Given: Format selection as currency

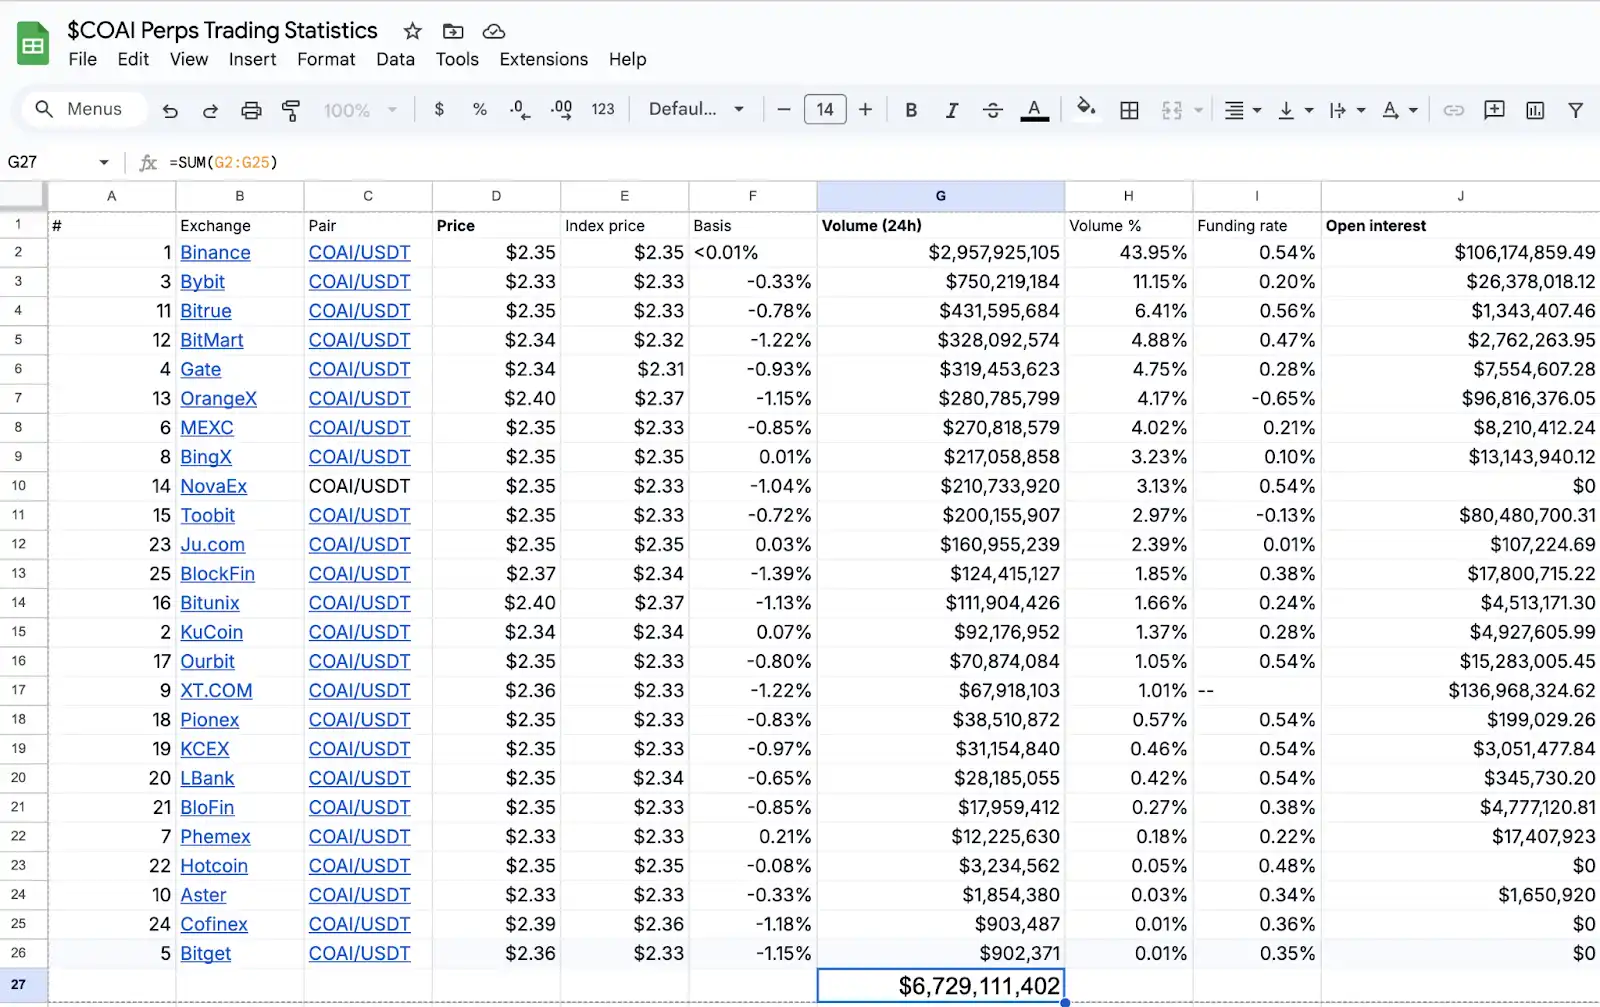Looking at the screenshot, I should 438,110.
